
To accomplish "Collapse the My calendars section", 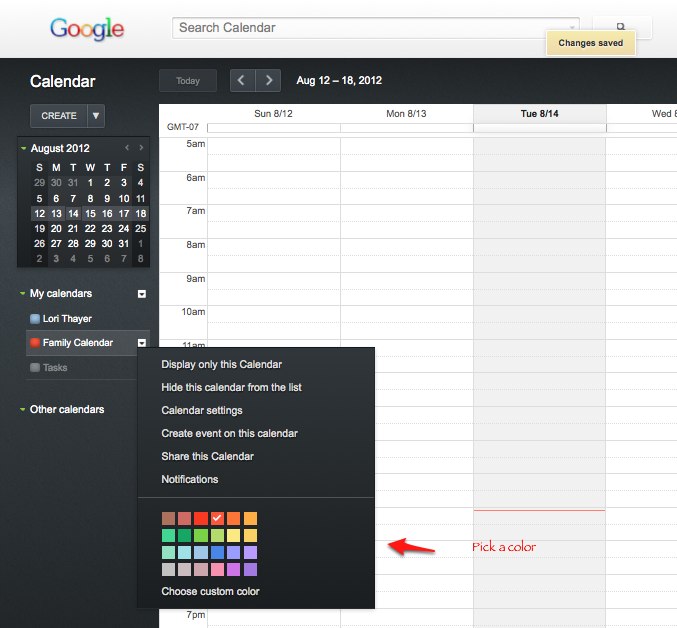I will click(22, 293).
